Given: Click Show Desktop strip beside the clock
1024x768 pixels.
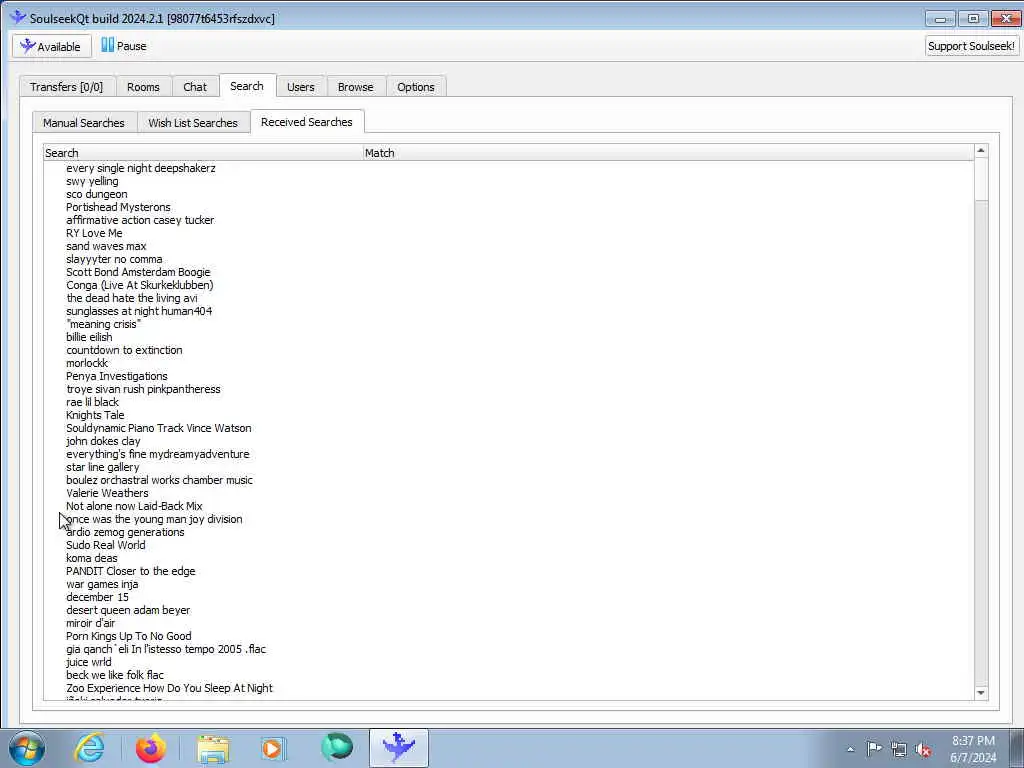Looking at the screenshot, I should click(1017, 748).
